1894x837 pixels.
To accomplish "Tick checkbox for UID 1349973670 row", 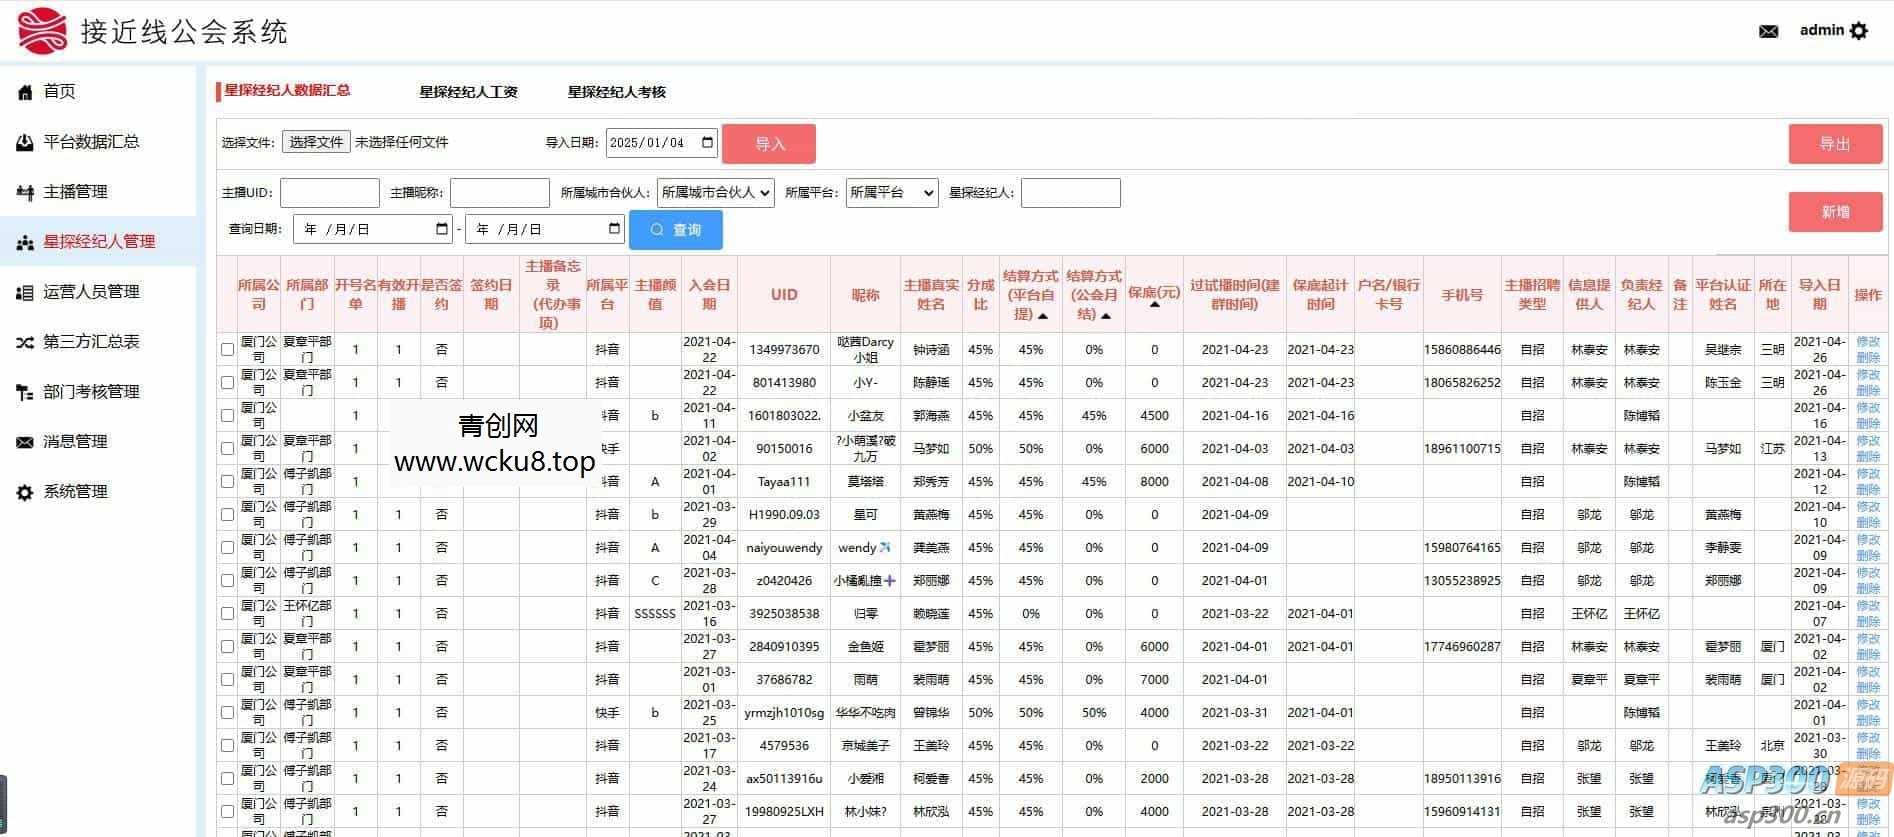I will (x=227, y=350).
